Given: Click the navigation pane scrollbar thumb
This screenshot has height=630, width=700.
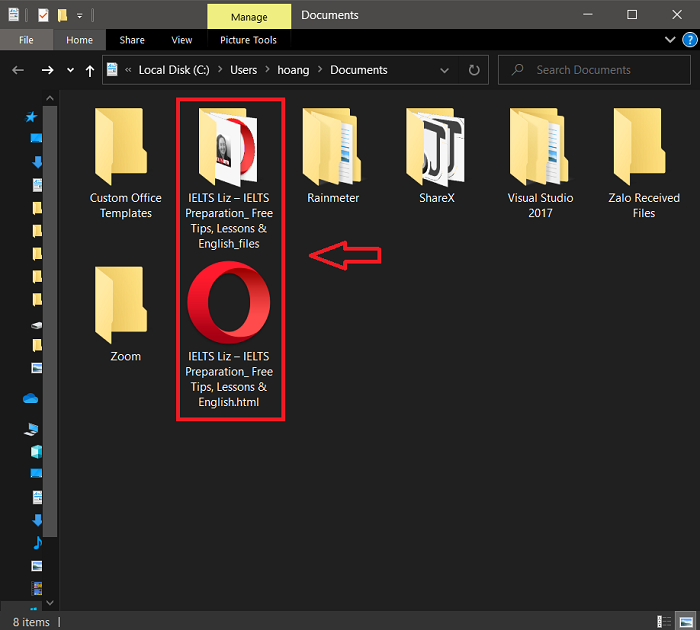Looking at the screenshot, I should click(50, 321).
